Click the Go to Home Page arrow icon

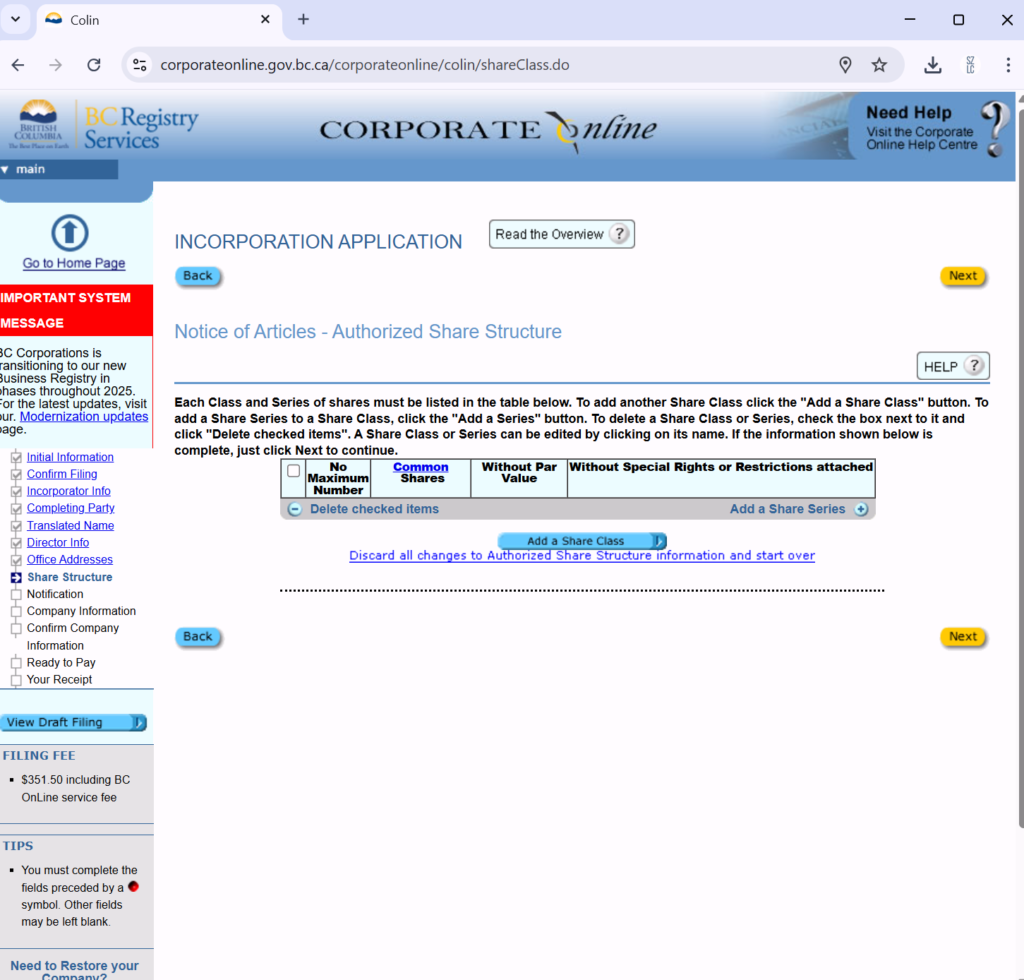(x=69, y=233)
